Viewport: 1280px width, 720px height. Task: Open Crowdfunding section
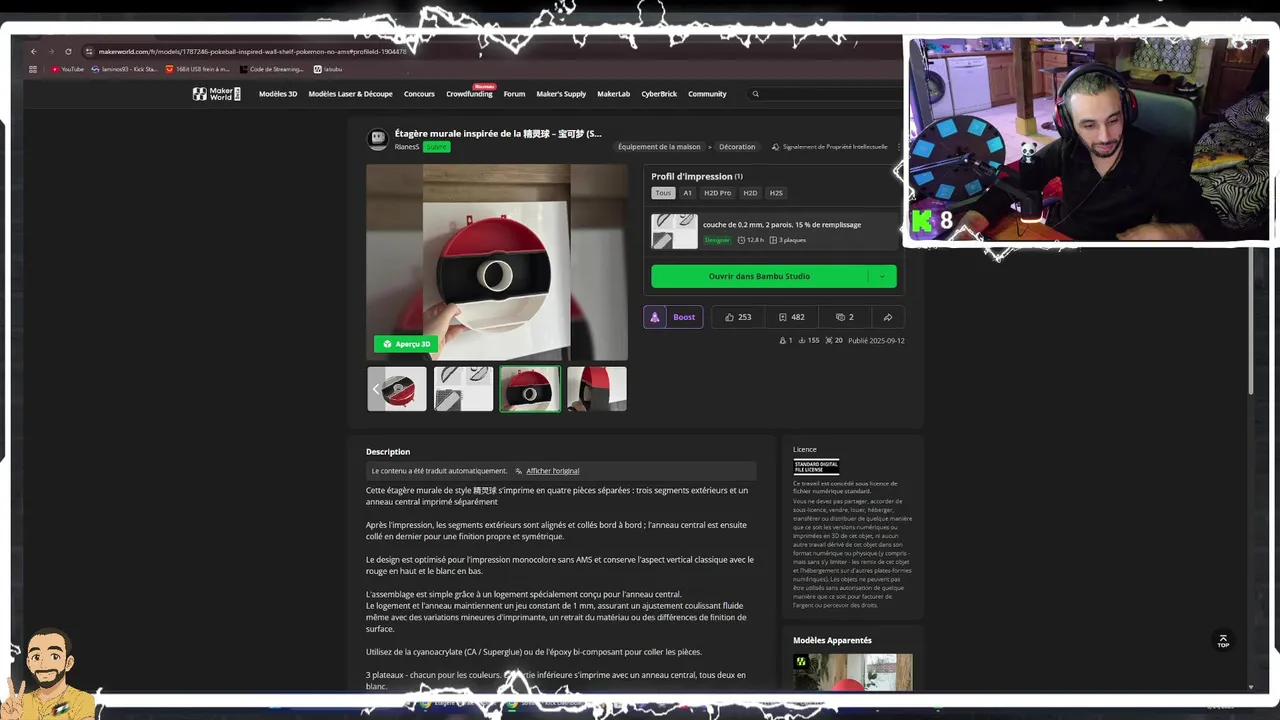[x=469, y=94]
